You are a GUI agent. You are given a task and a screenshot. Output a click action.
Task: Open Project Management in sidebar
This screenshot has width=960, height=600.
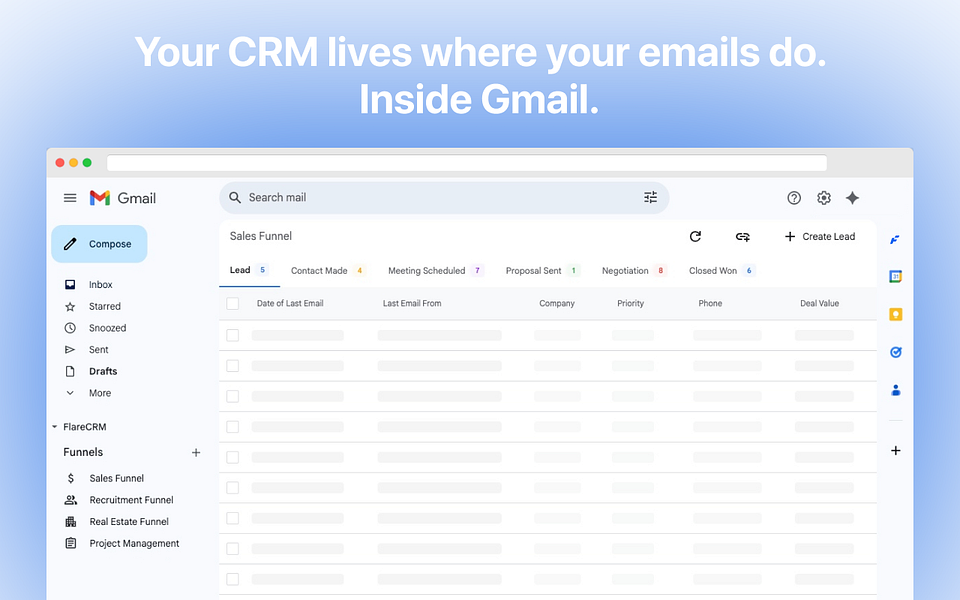pos(134,543)
